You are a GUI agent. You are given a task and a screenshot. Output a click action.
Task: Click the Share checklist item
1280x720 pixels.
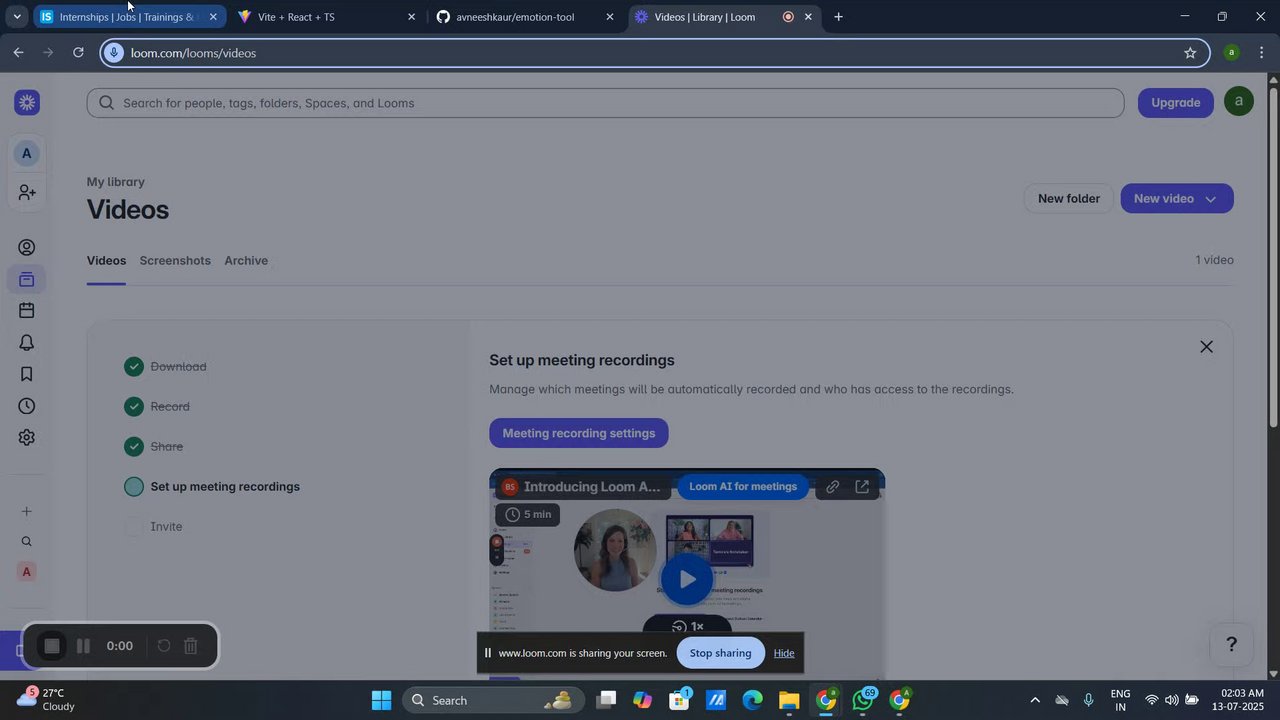(x=166, y=447)
